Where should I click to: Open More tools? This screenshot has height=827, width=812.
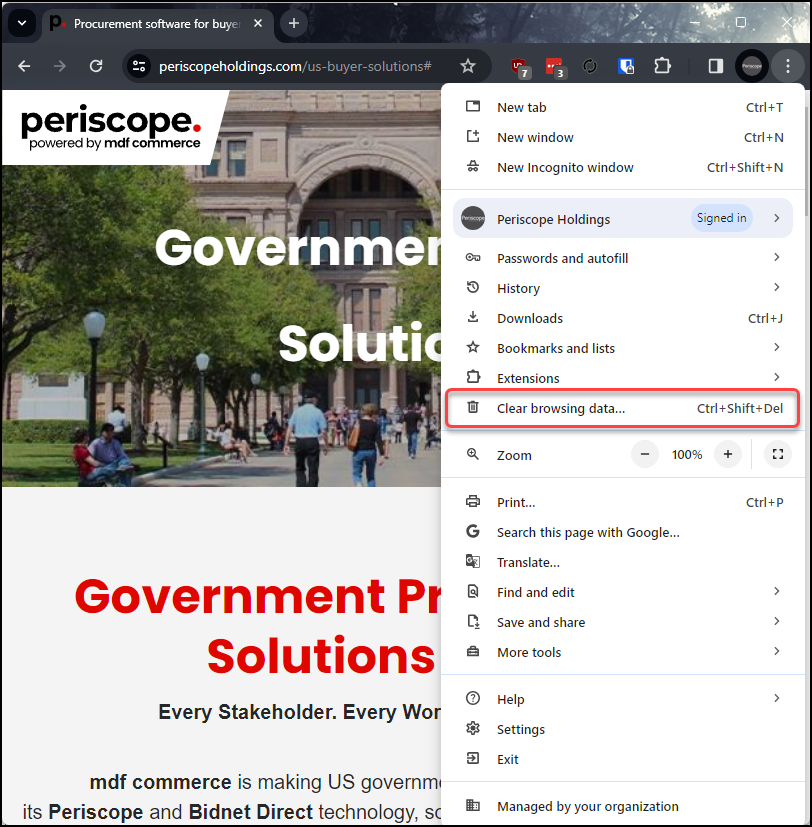coord(623,652)
